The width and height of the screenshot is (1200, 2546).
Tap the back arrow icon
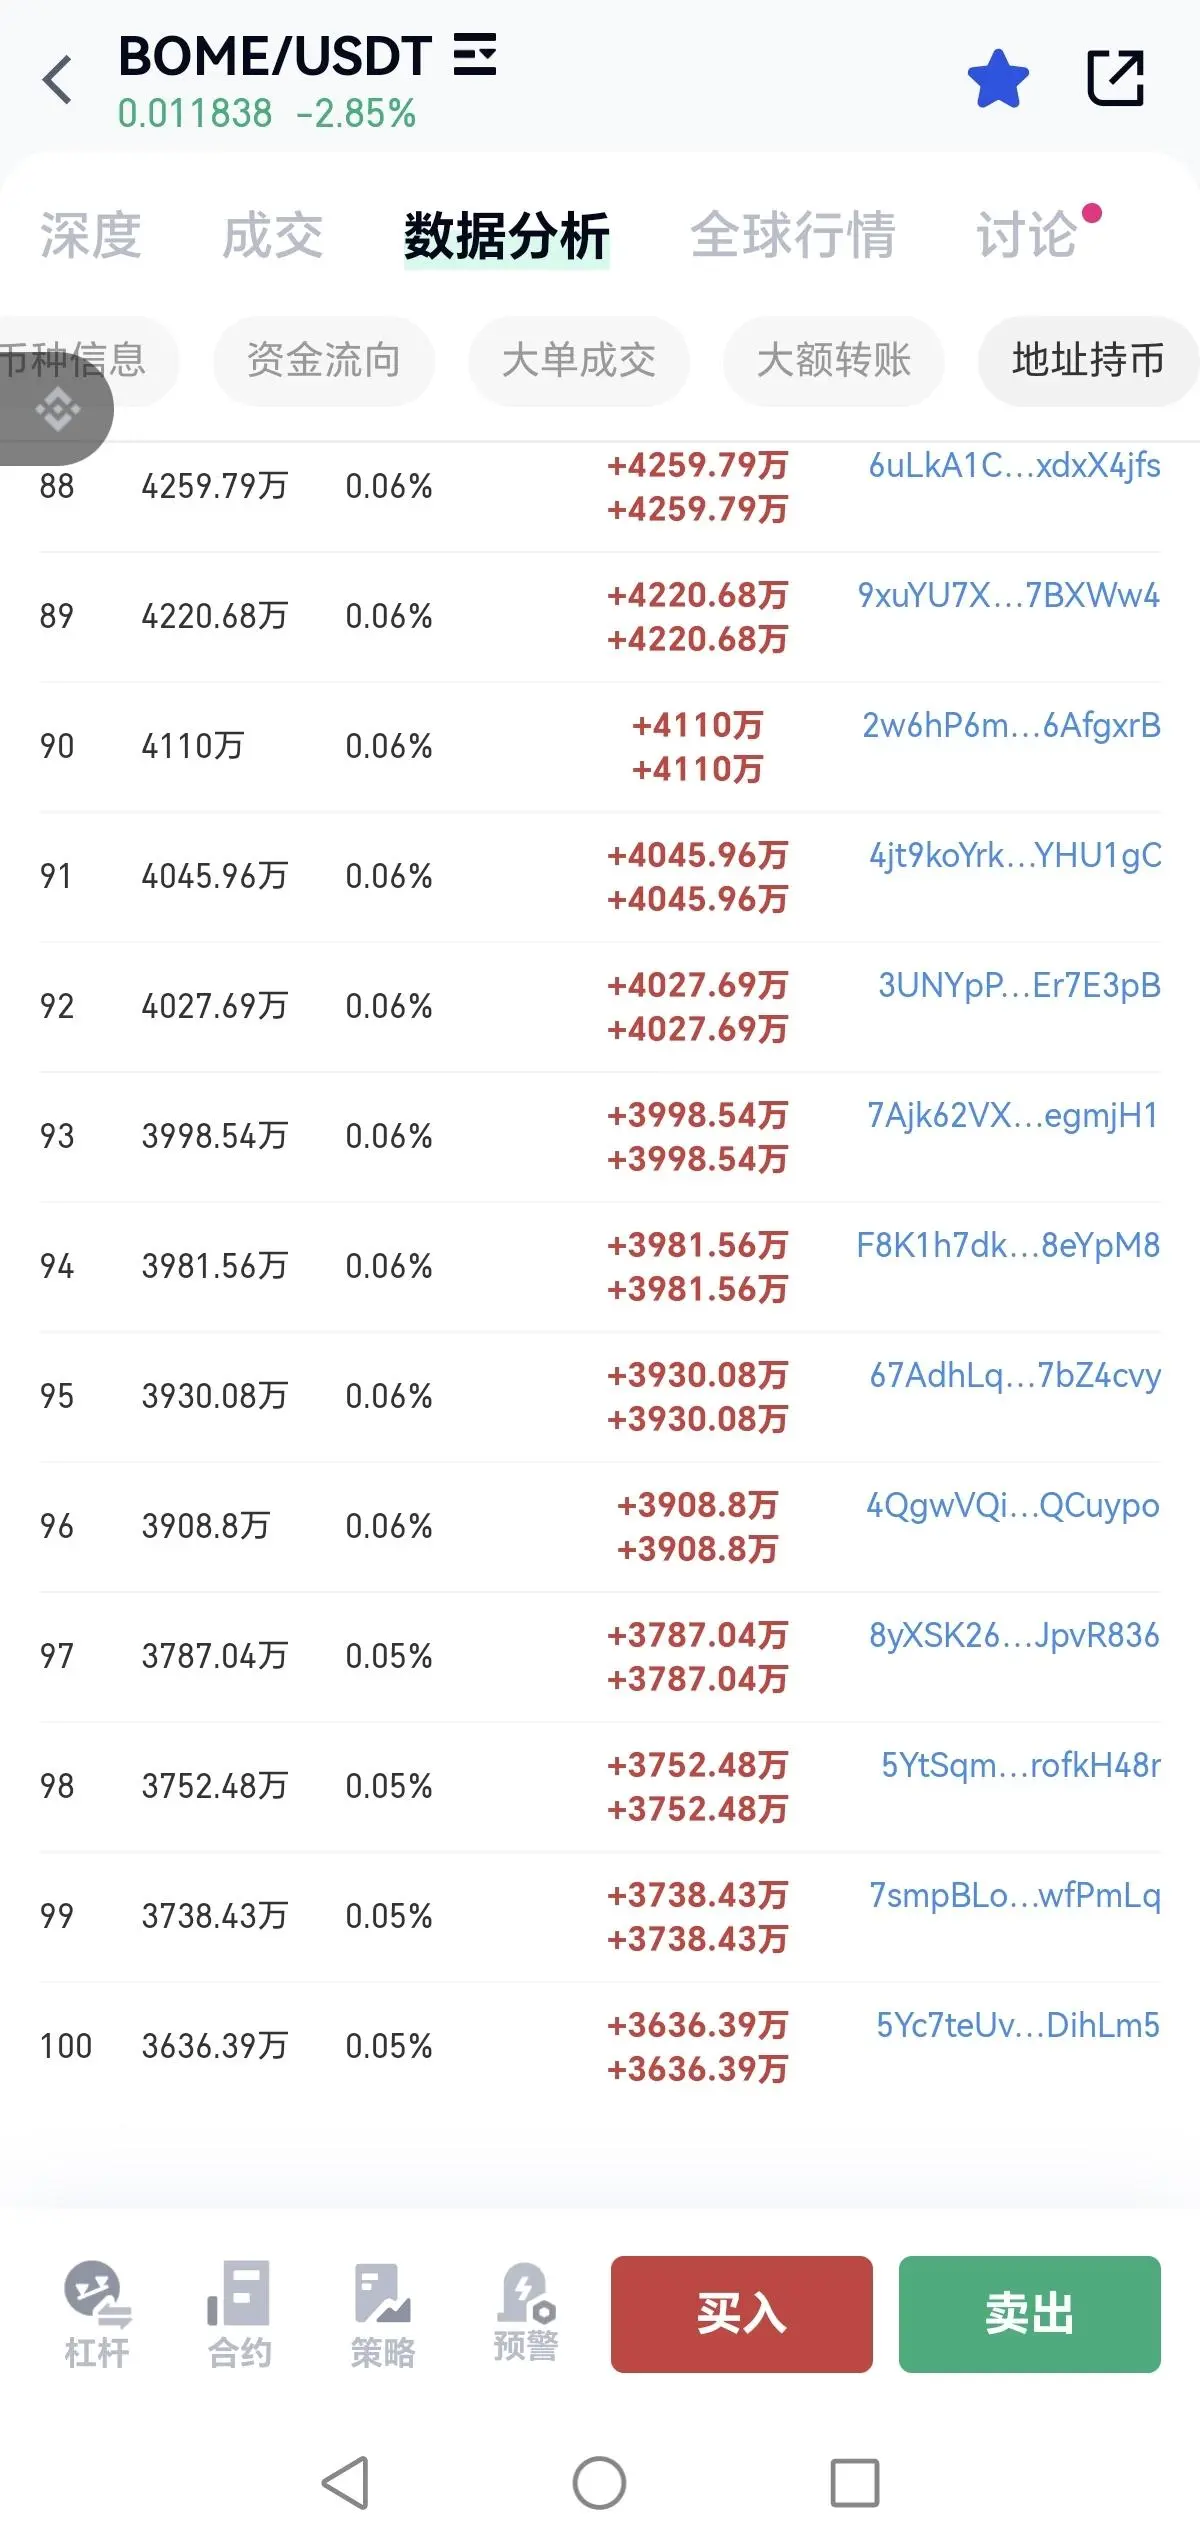pos(58,79)
